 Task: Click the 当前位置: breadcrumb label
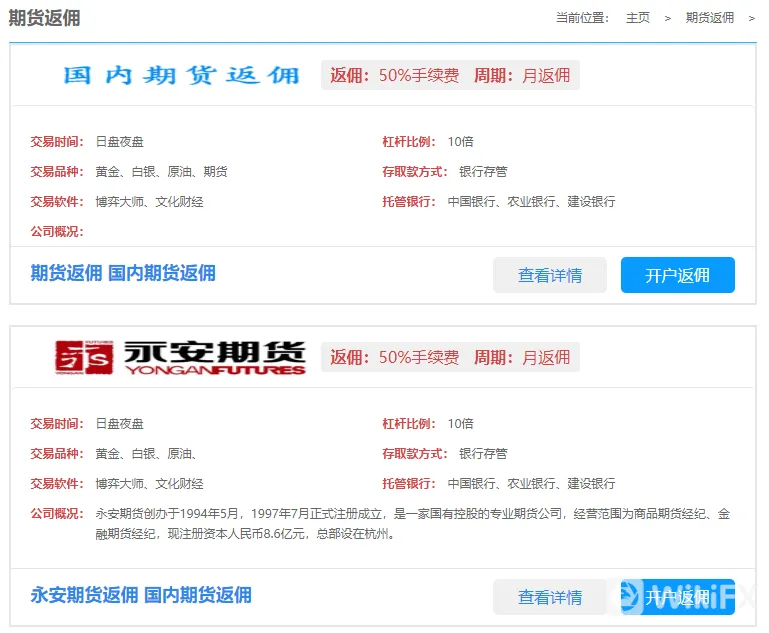pyautogui.click(x=583, y=18)
